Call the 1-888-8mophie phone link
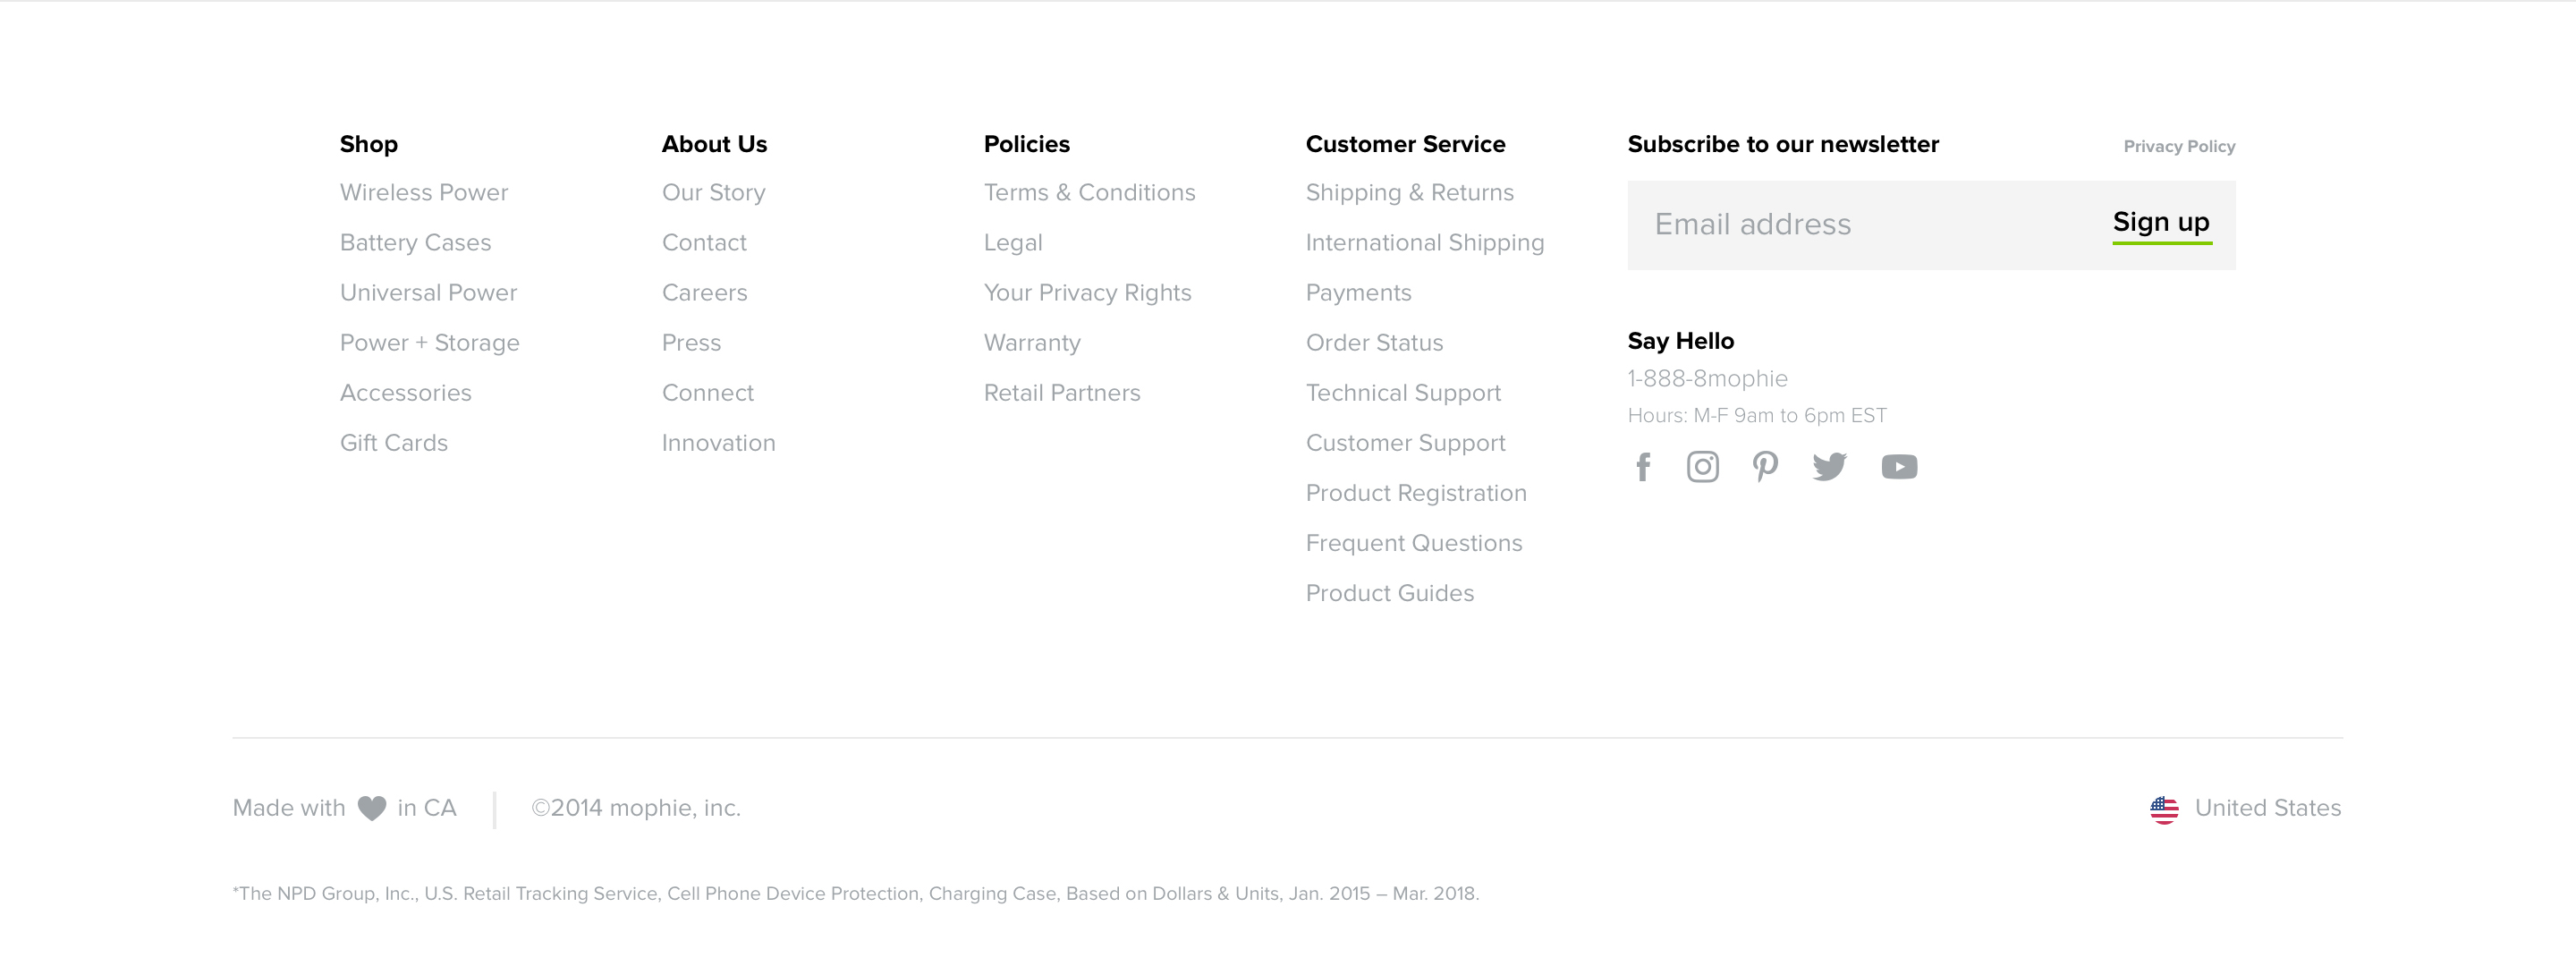2576x966 pixels. pos(1707,379)
